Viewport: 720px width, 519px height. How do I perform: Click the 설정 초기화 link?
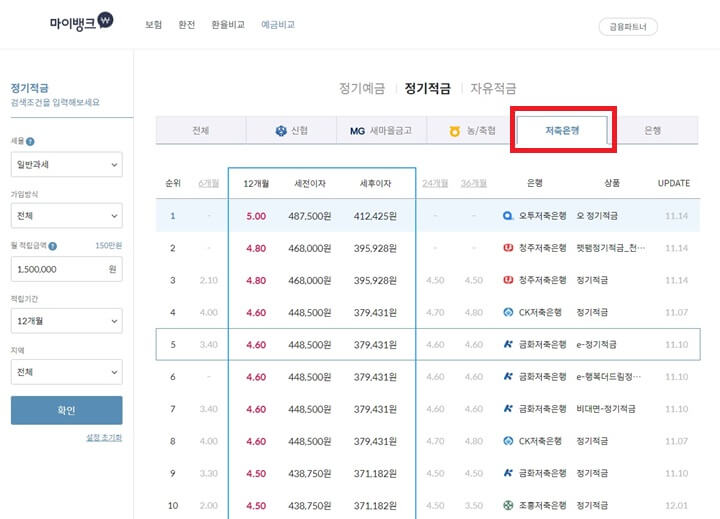104,438
